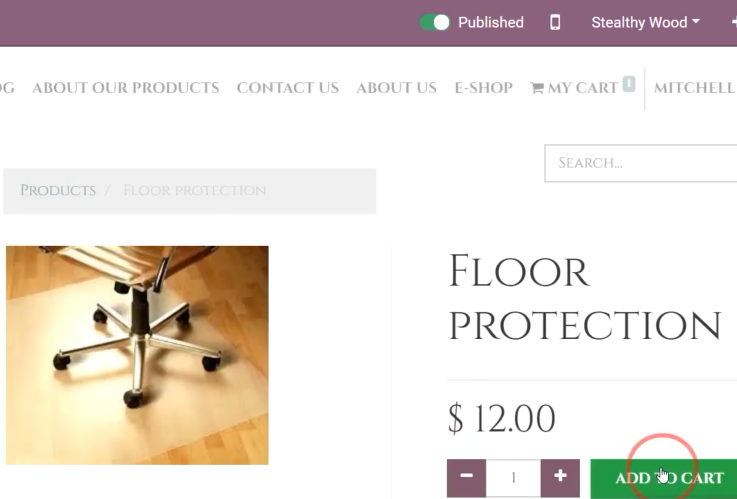Click Floor Protection breadcrumb item
This screenshot has height=499, width=737.
click(195, 190)
